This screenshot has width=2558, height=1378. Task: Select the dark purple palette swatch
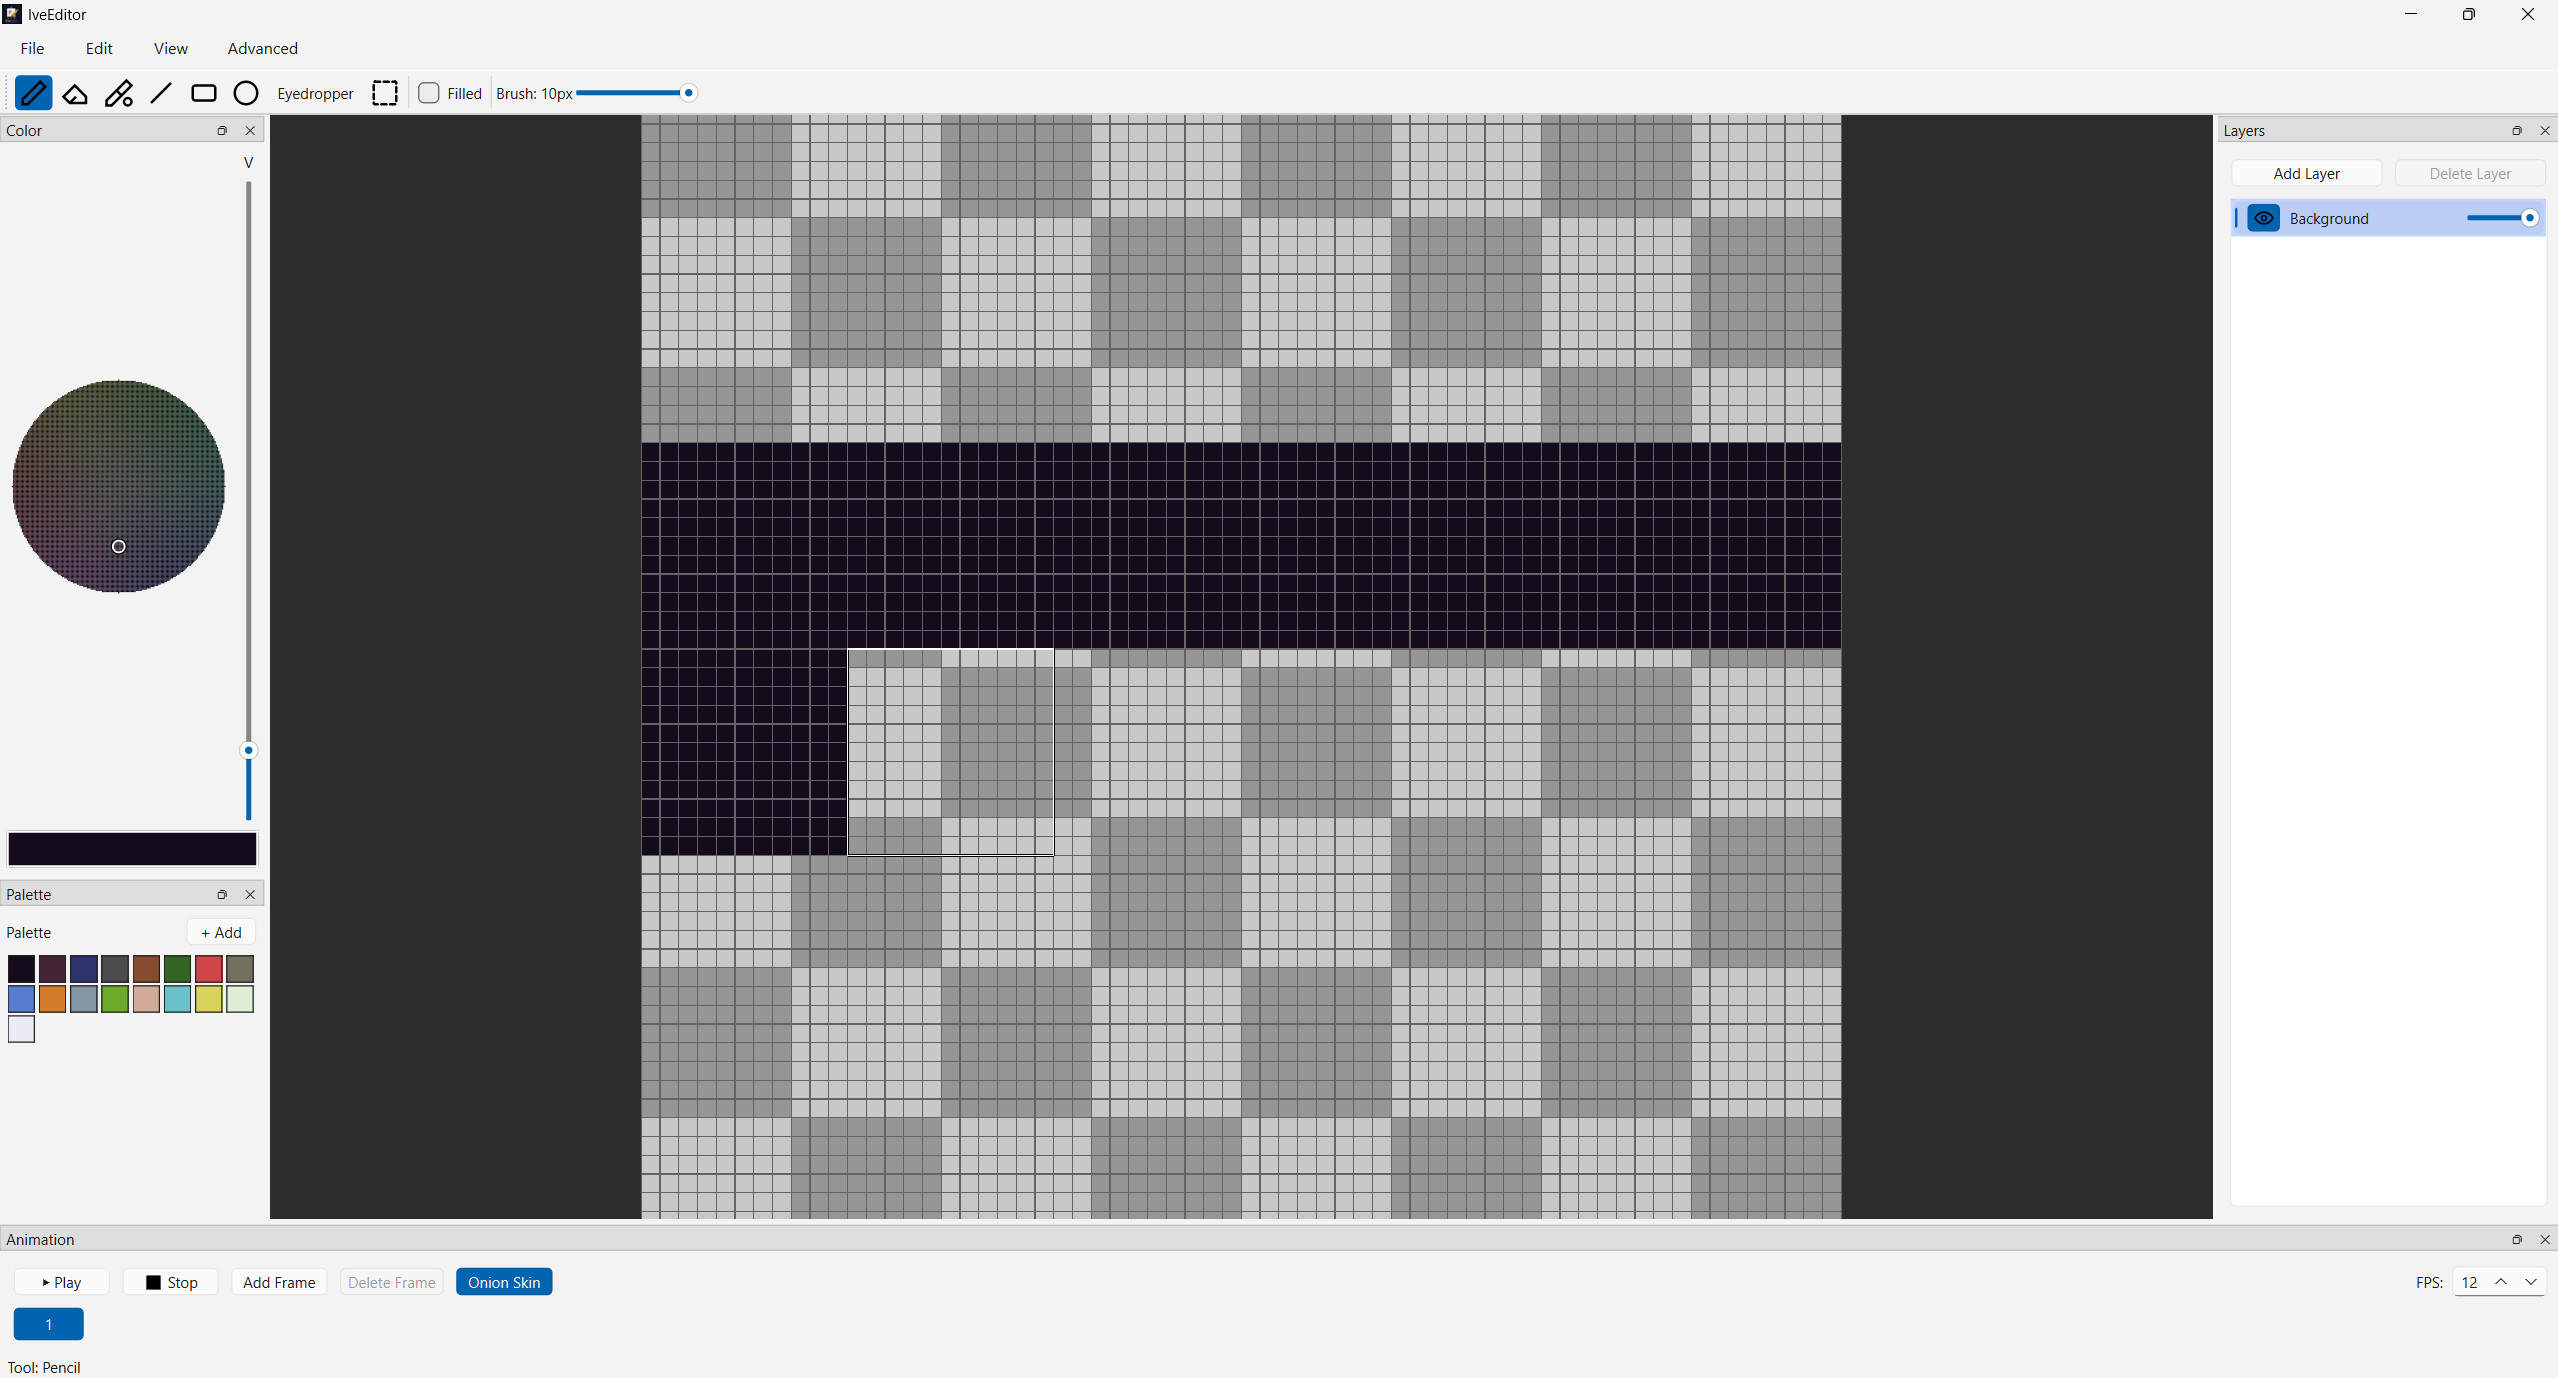coord(52,968)
